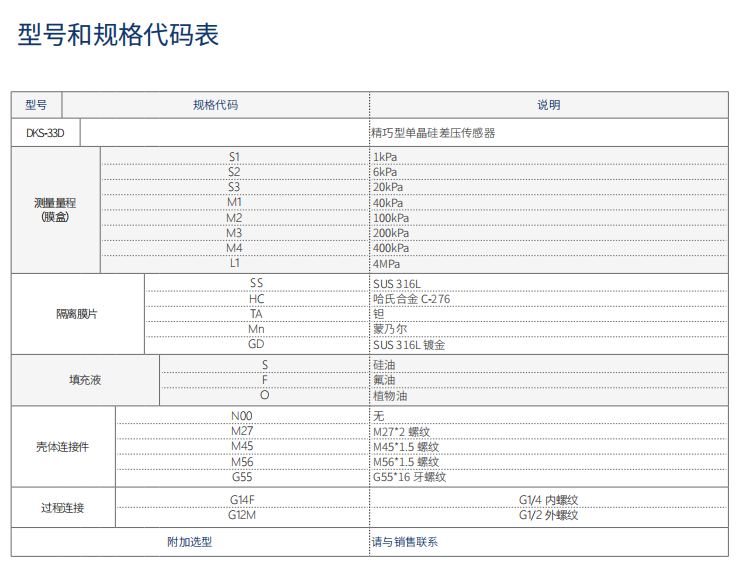The height and width of the screenshot is (578, 750).
Task: Click the HC diaphragm code
Action: point(257,298)
